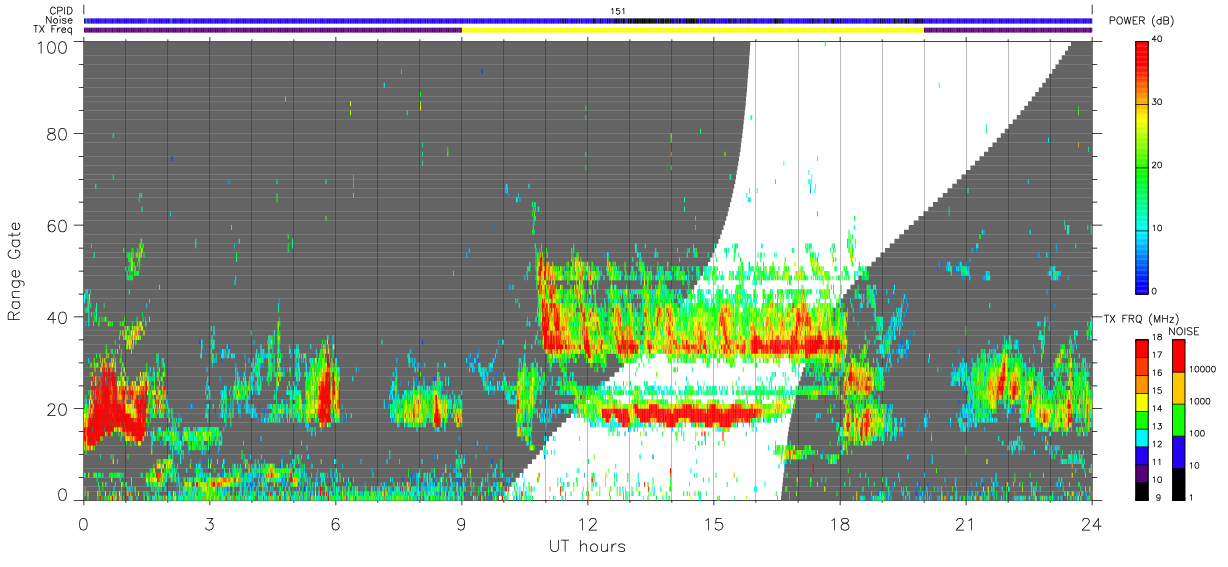Click the CPID label above the plot
Image resolution: width=1228 pixels, height=567 pixels.
(61, 11)
